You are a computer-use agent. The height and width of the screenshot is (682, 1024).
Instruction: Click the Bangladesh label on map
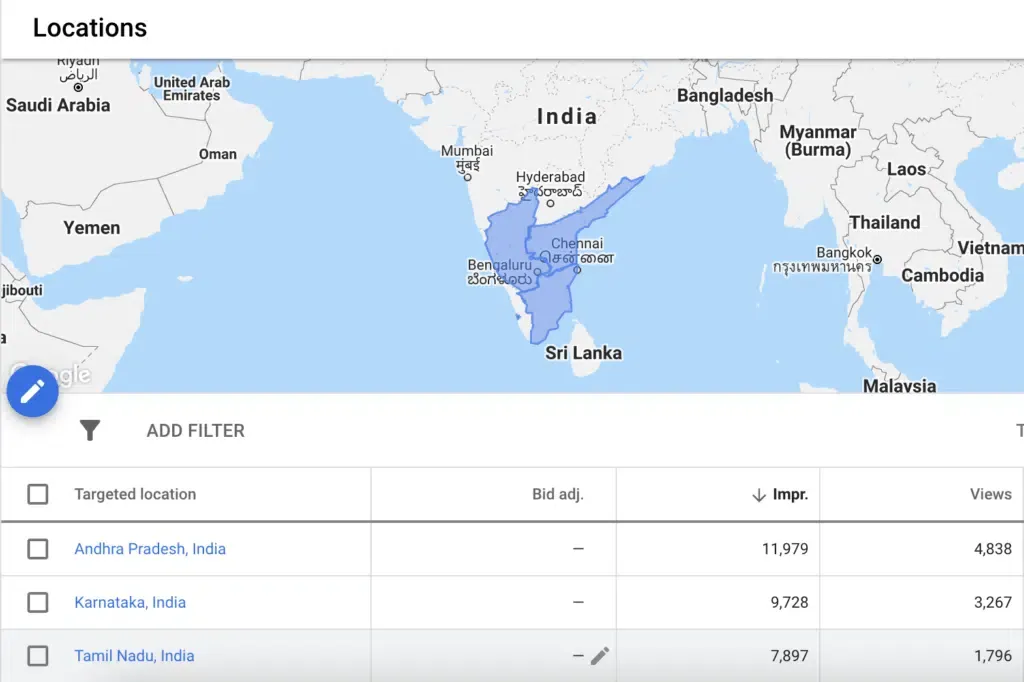pyautogui.click(x=725, y=95)
